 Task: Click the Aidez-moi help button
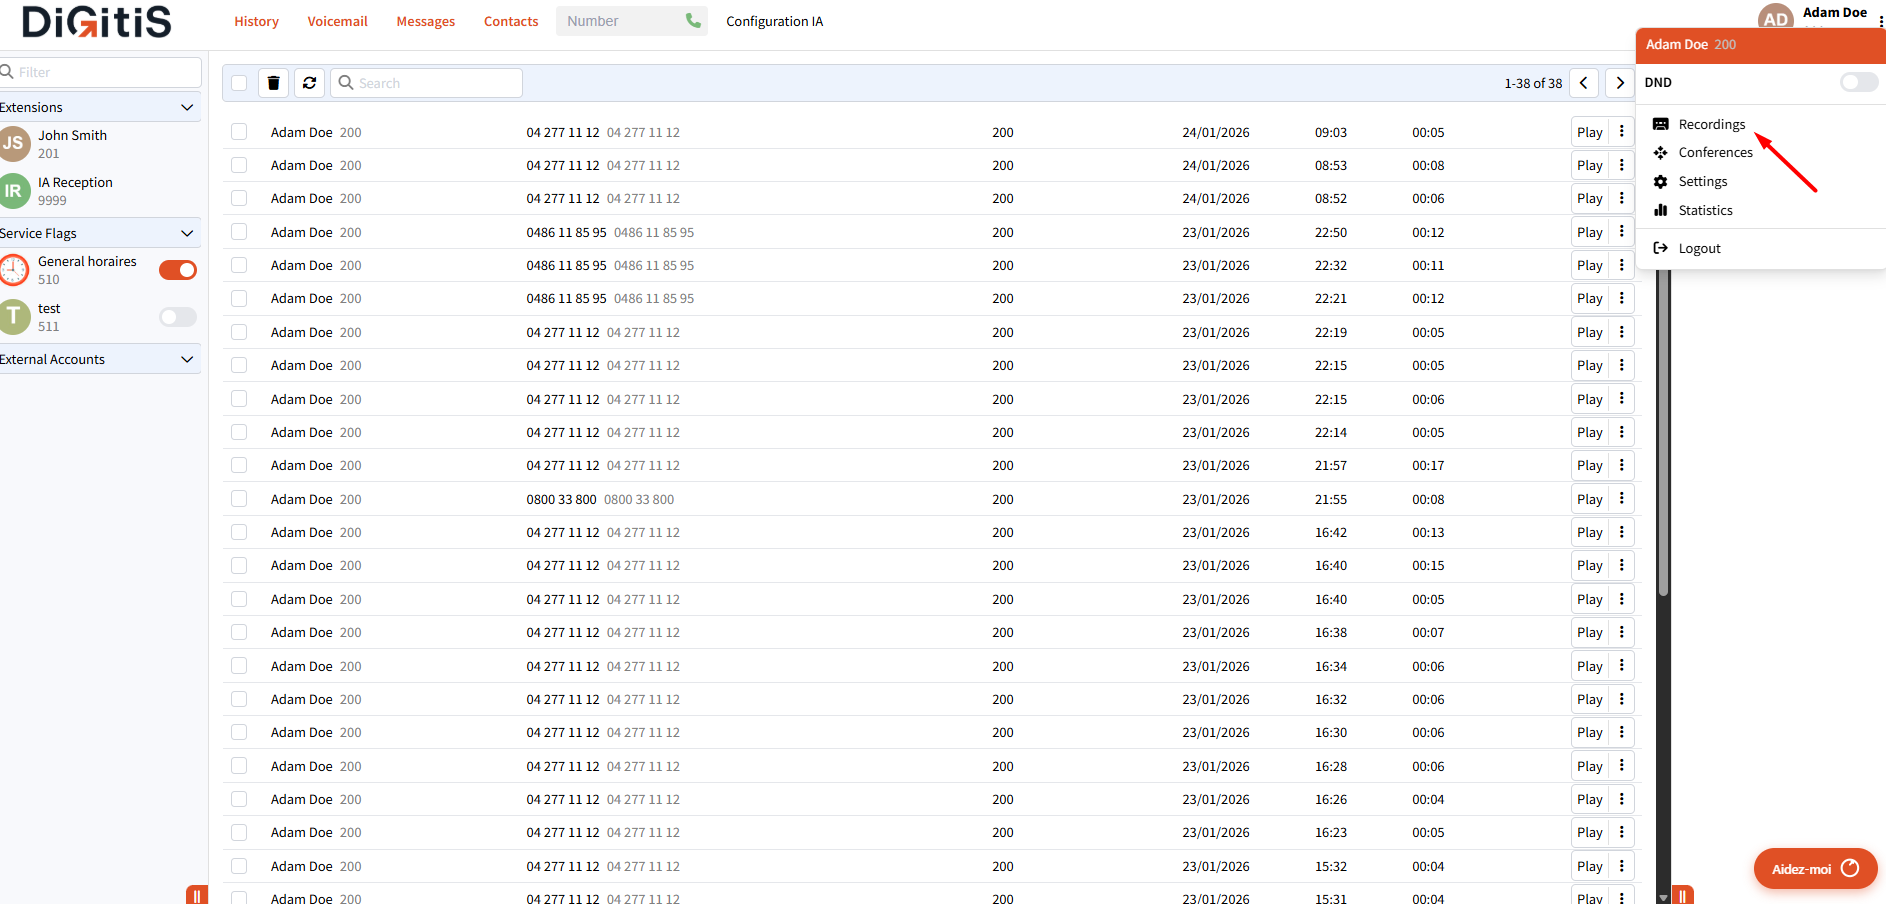(x=1814, y=869)
